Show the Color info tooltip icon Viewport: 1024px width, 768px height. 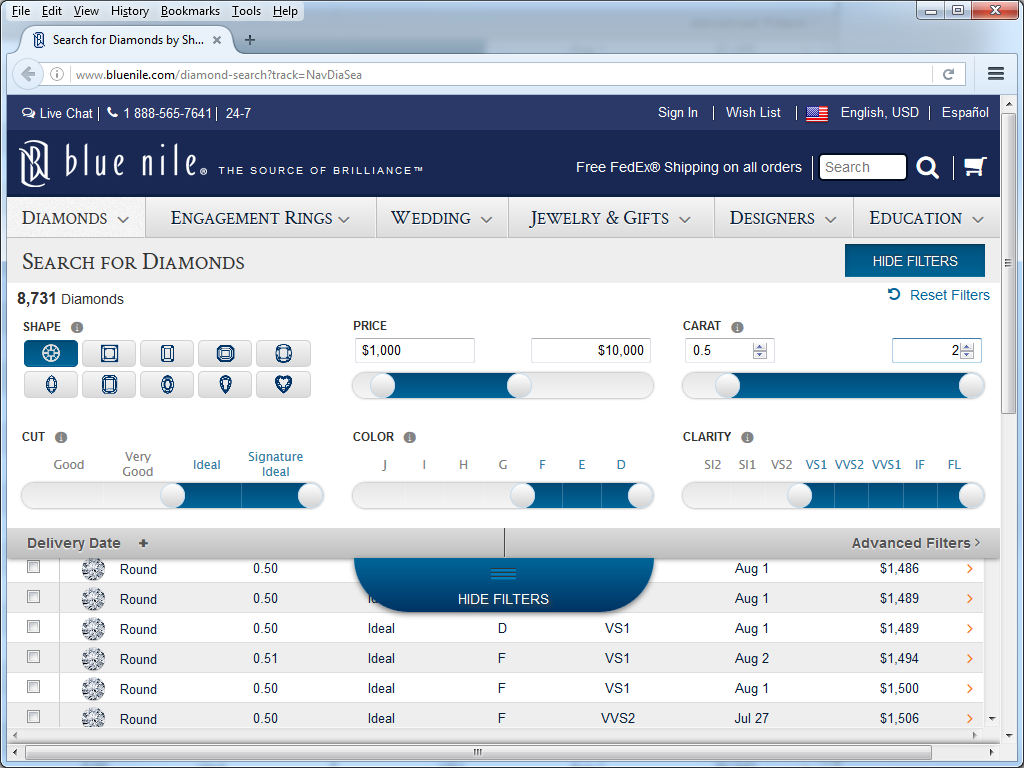(x=409, y=438)
